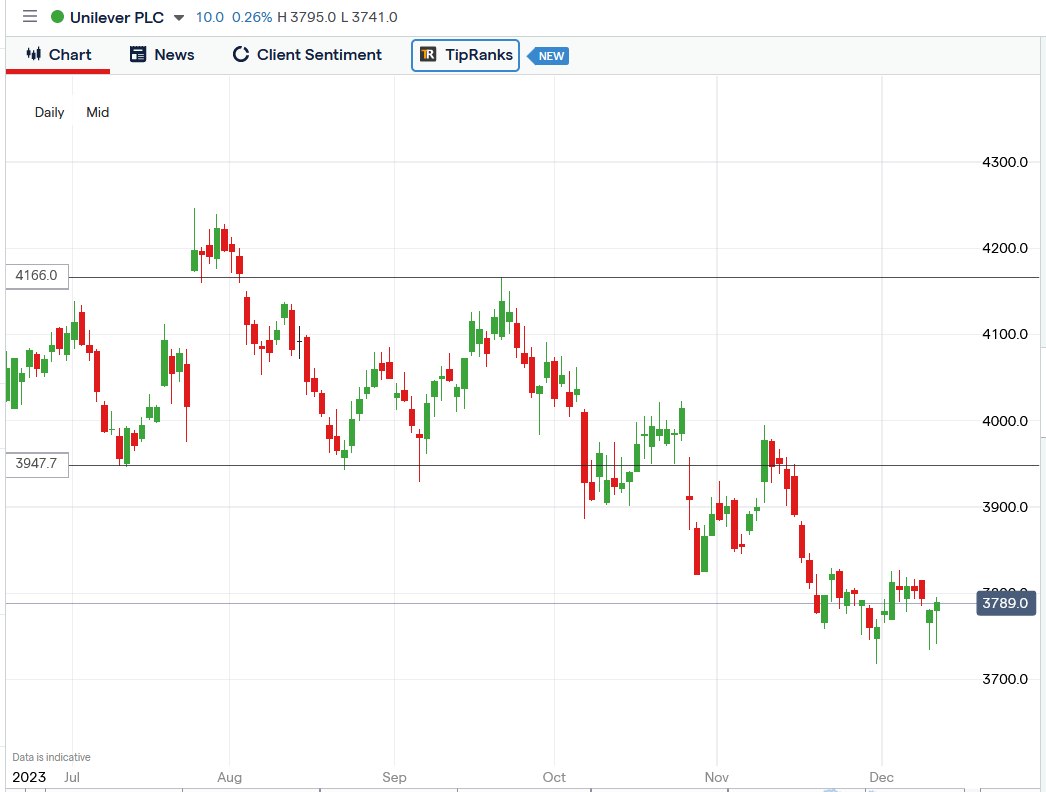Viewport: 1046px width, 792px height.
Task: Click the Oct date axis label
Action: pyautogui.click(x=554, y=777)
